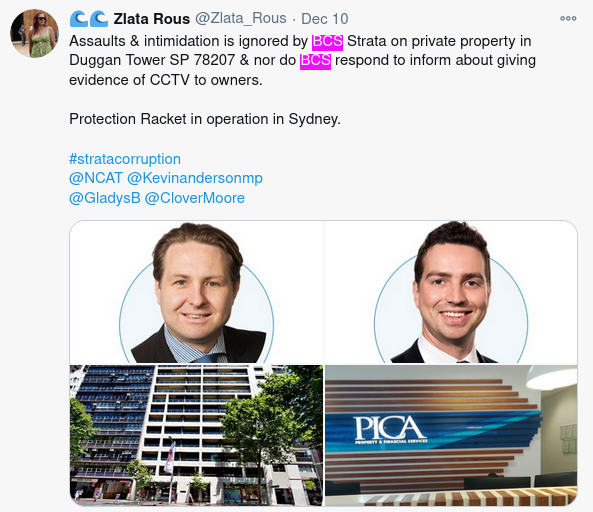593x512 pixels.
Task: Visit the @NCAT mention
Action: click(x=96, y=178)
